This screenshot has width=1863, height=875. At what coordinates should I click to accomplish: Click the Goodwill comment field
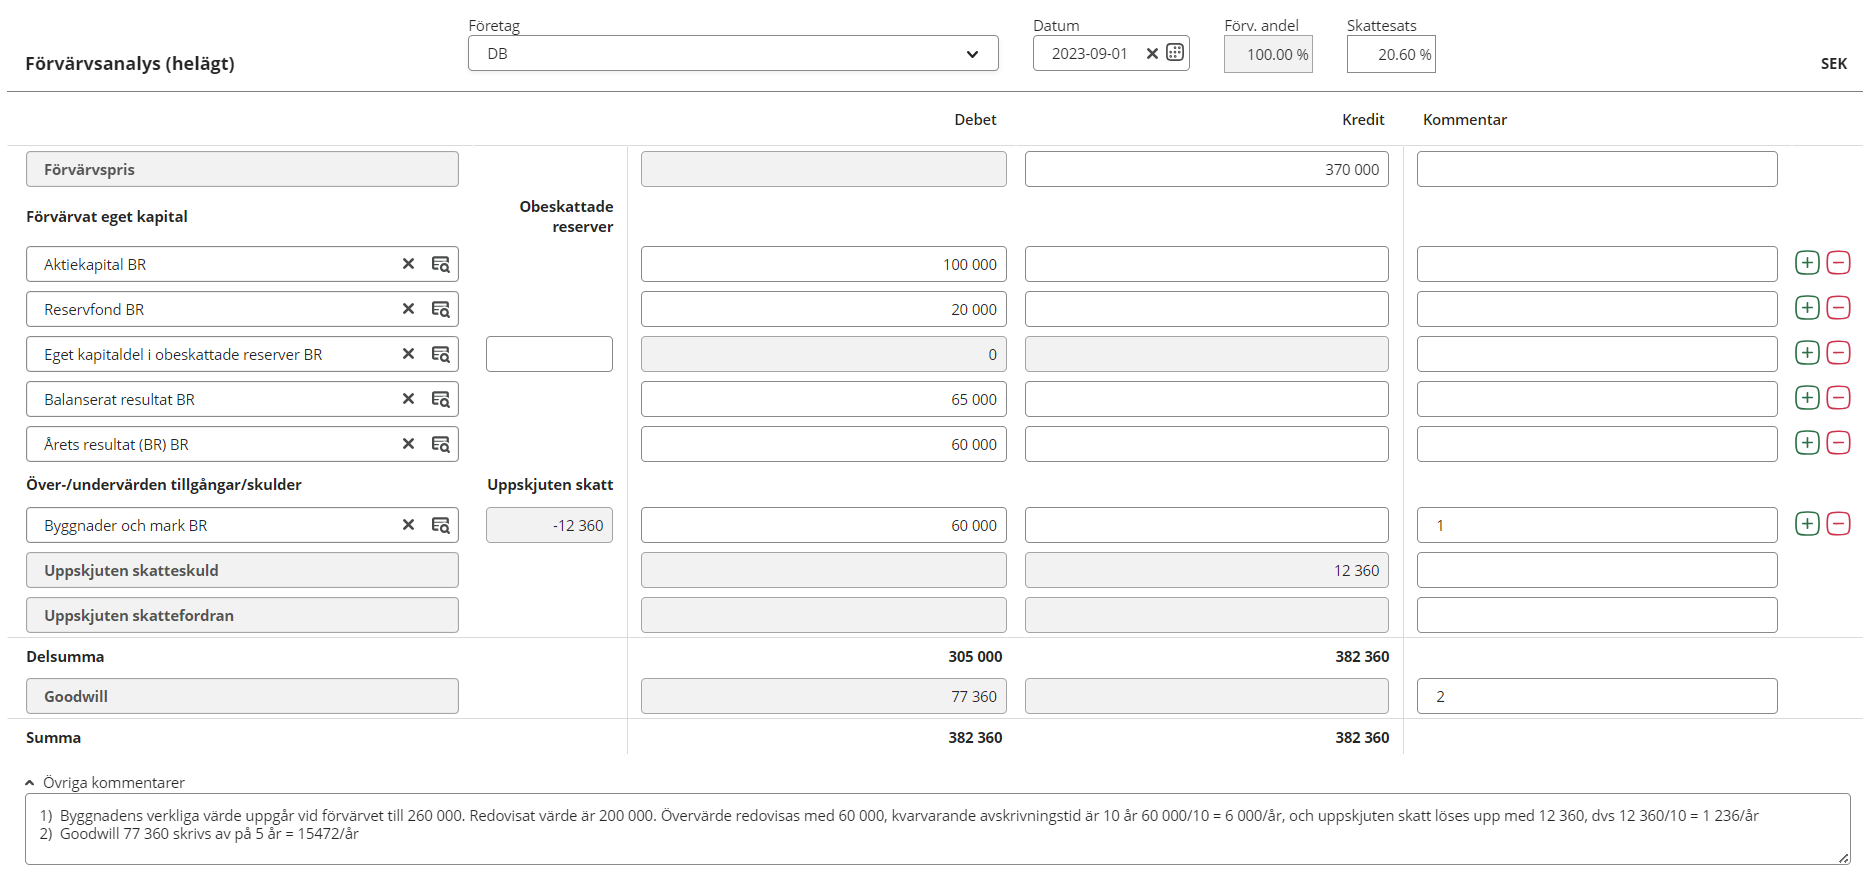pyautogui.click(x=1596, y=697)
